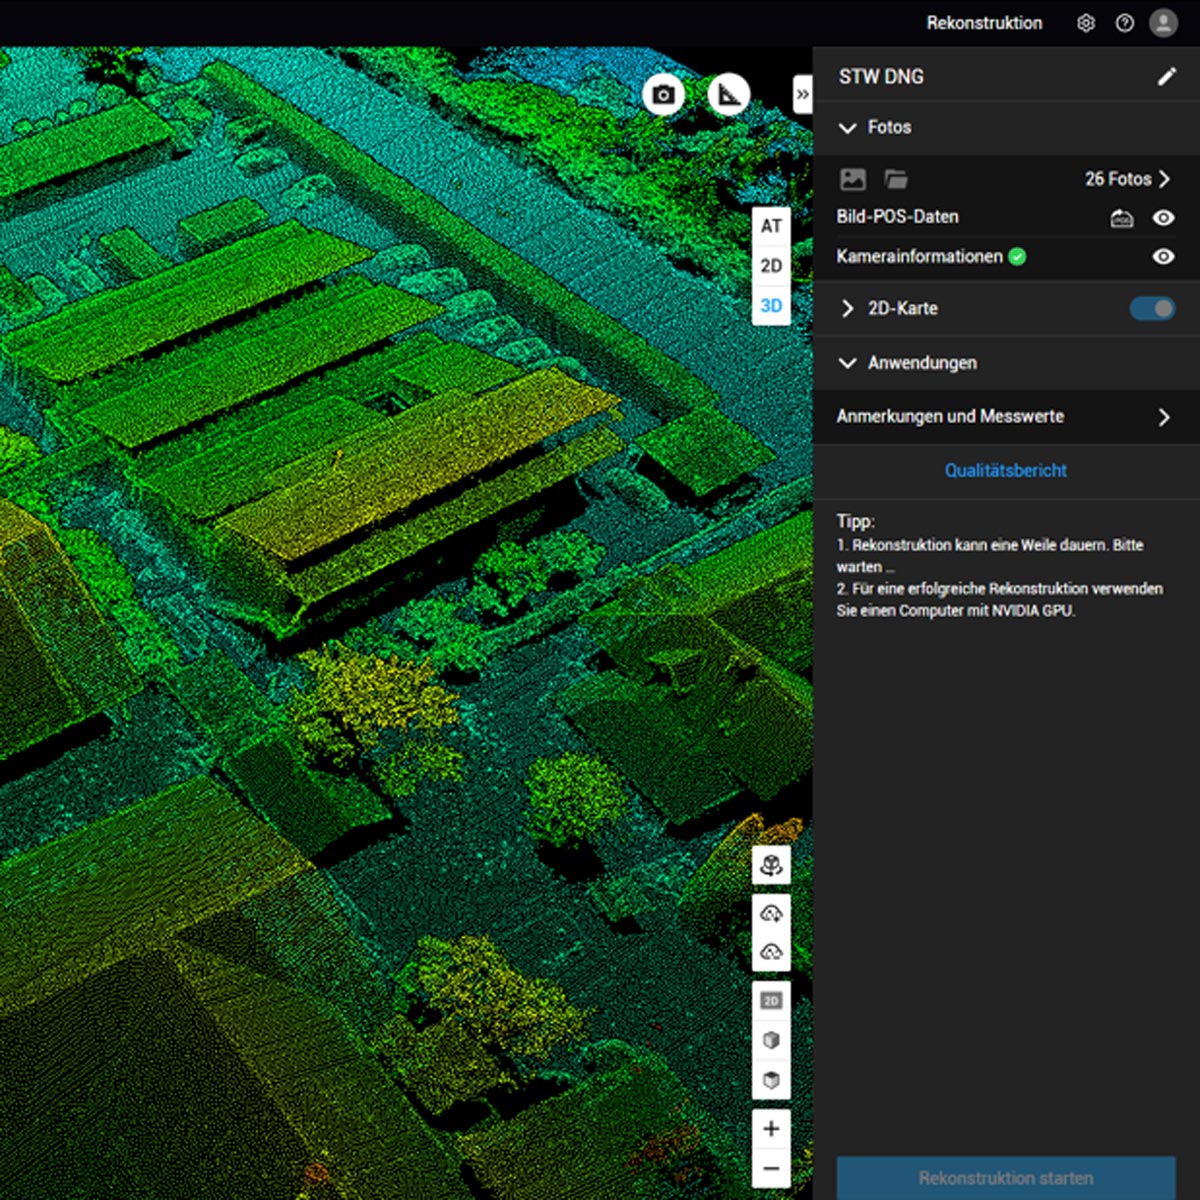Open the Qualitätsbericht link
Screen dimensions: 1200x1200
(1005, 471)
